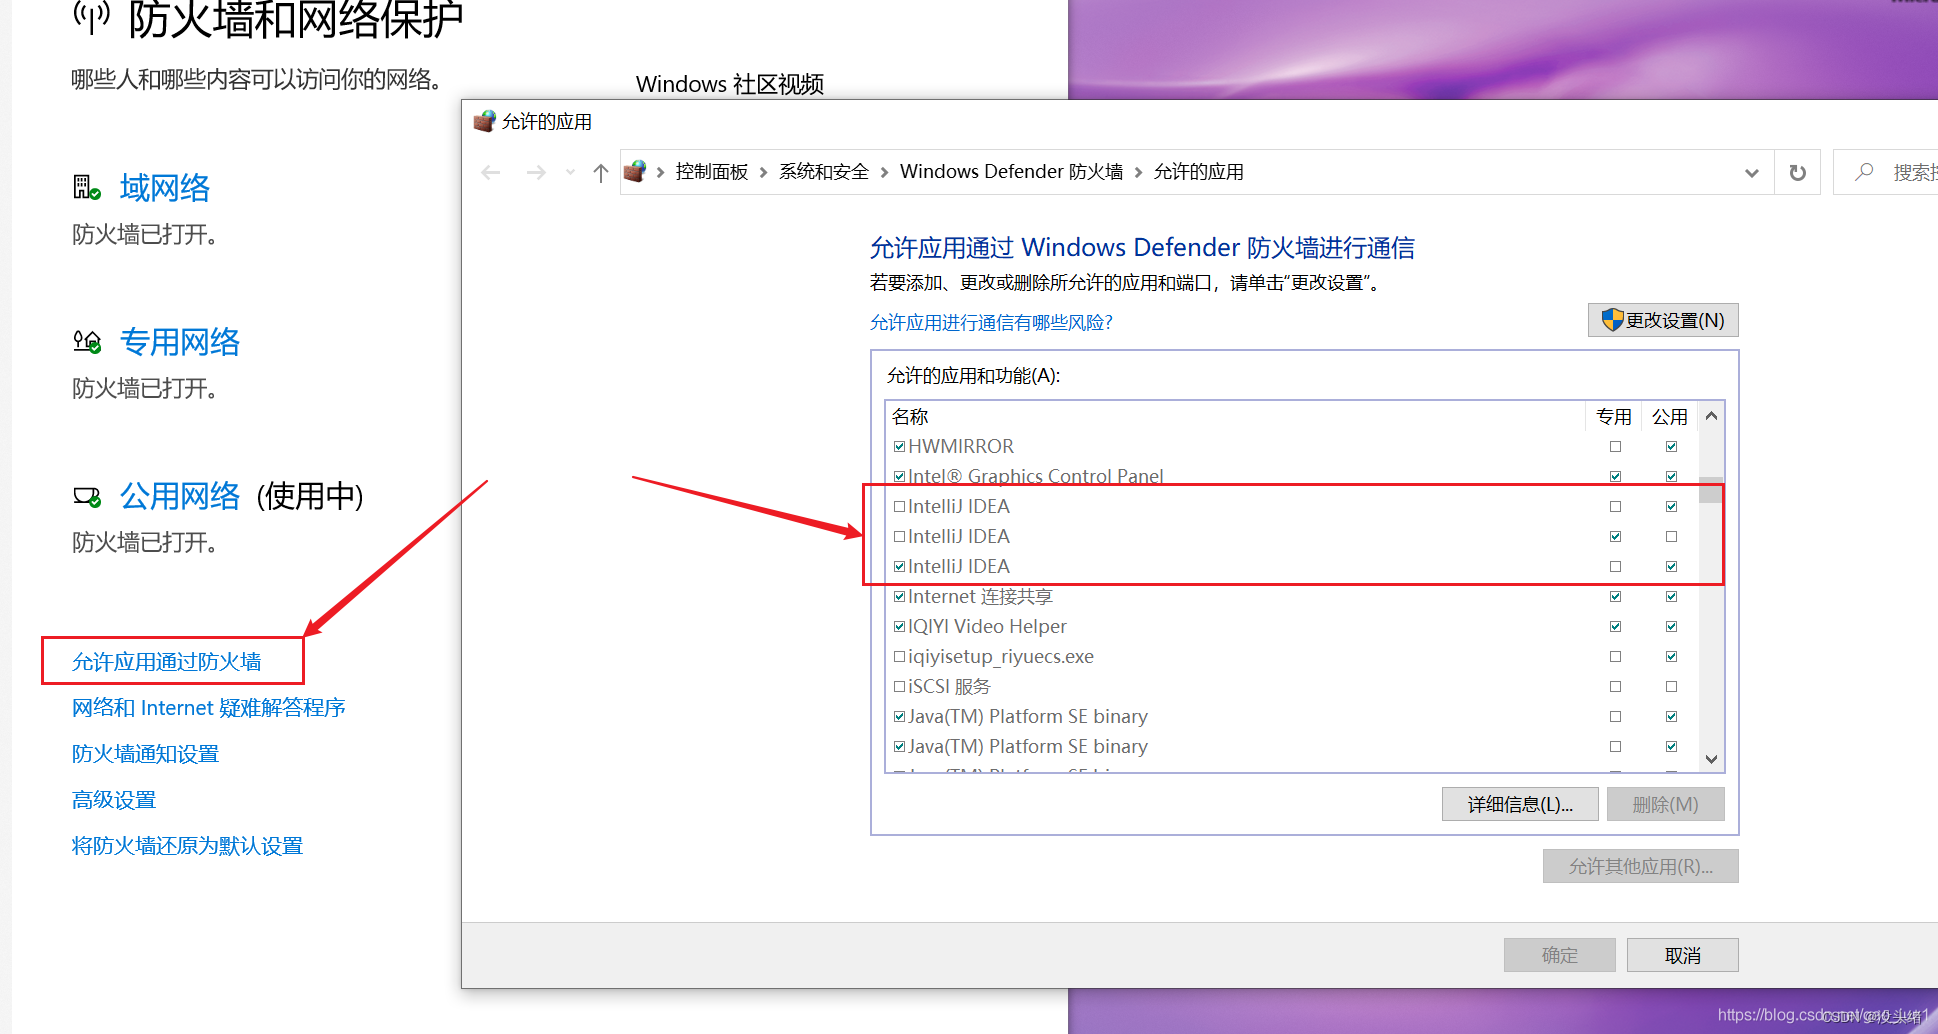Click the Public network icon

(x=87, y=496)
